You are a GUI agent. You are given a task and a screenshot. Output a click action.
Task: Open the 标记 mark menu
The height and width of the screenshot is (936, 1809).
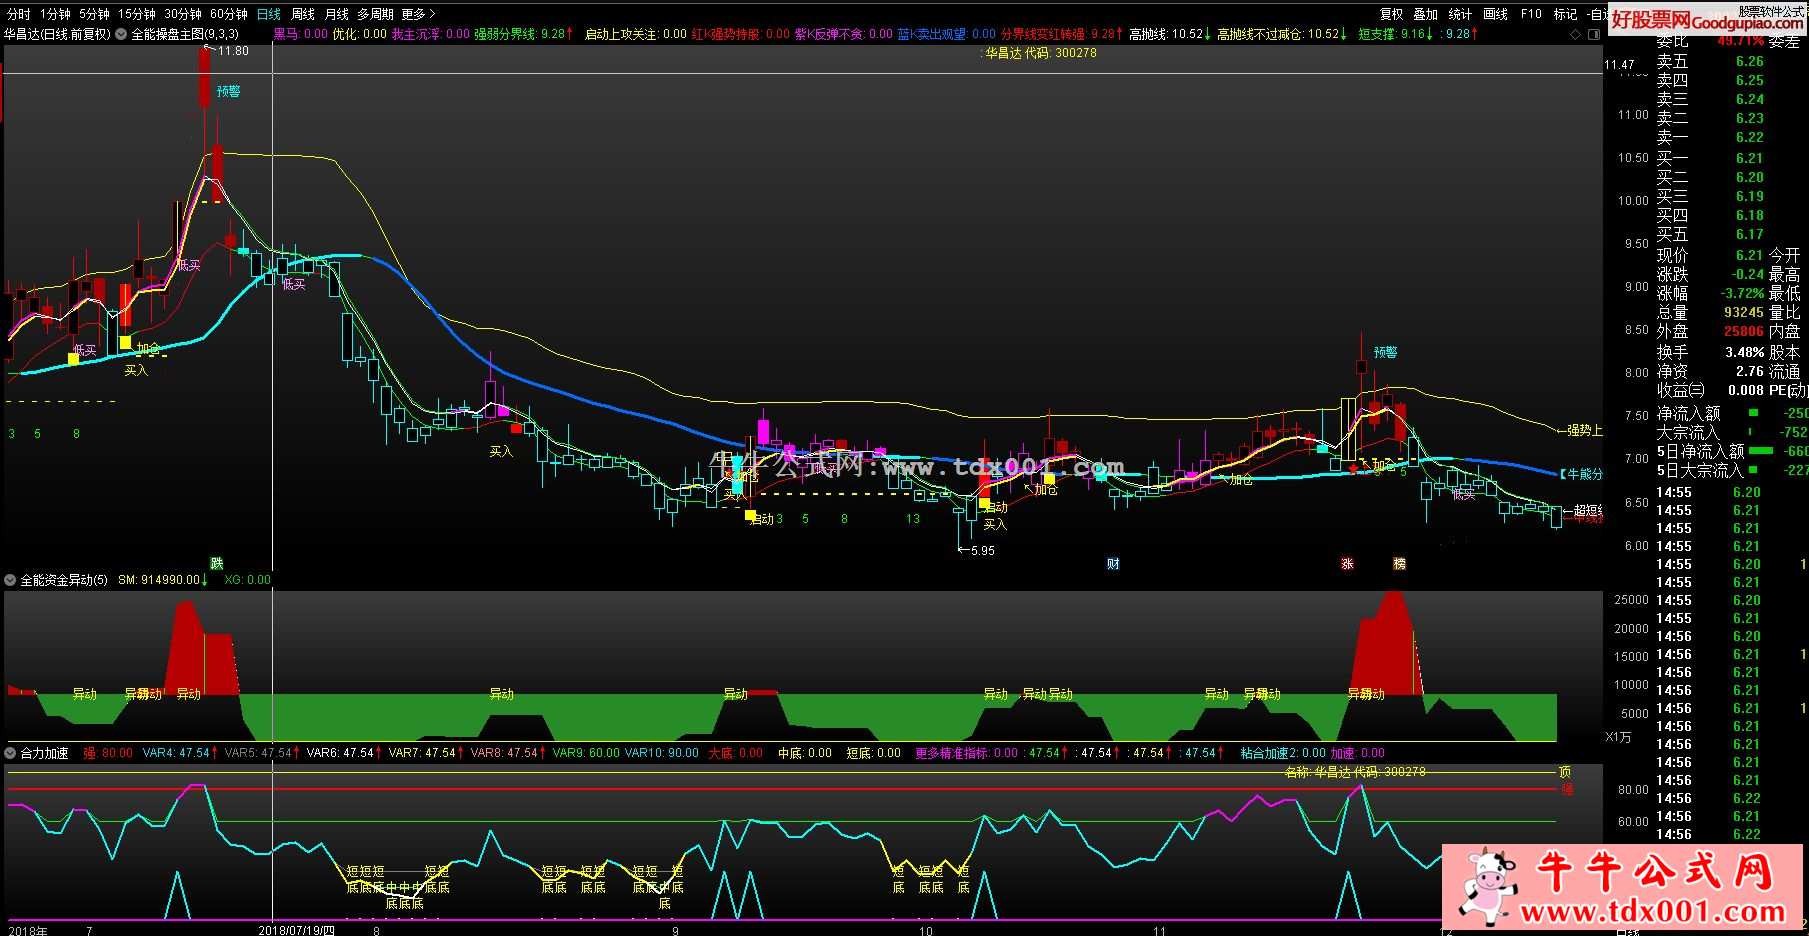click(1565, 14)
